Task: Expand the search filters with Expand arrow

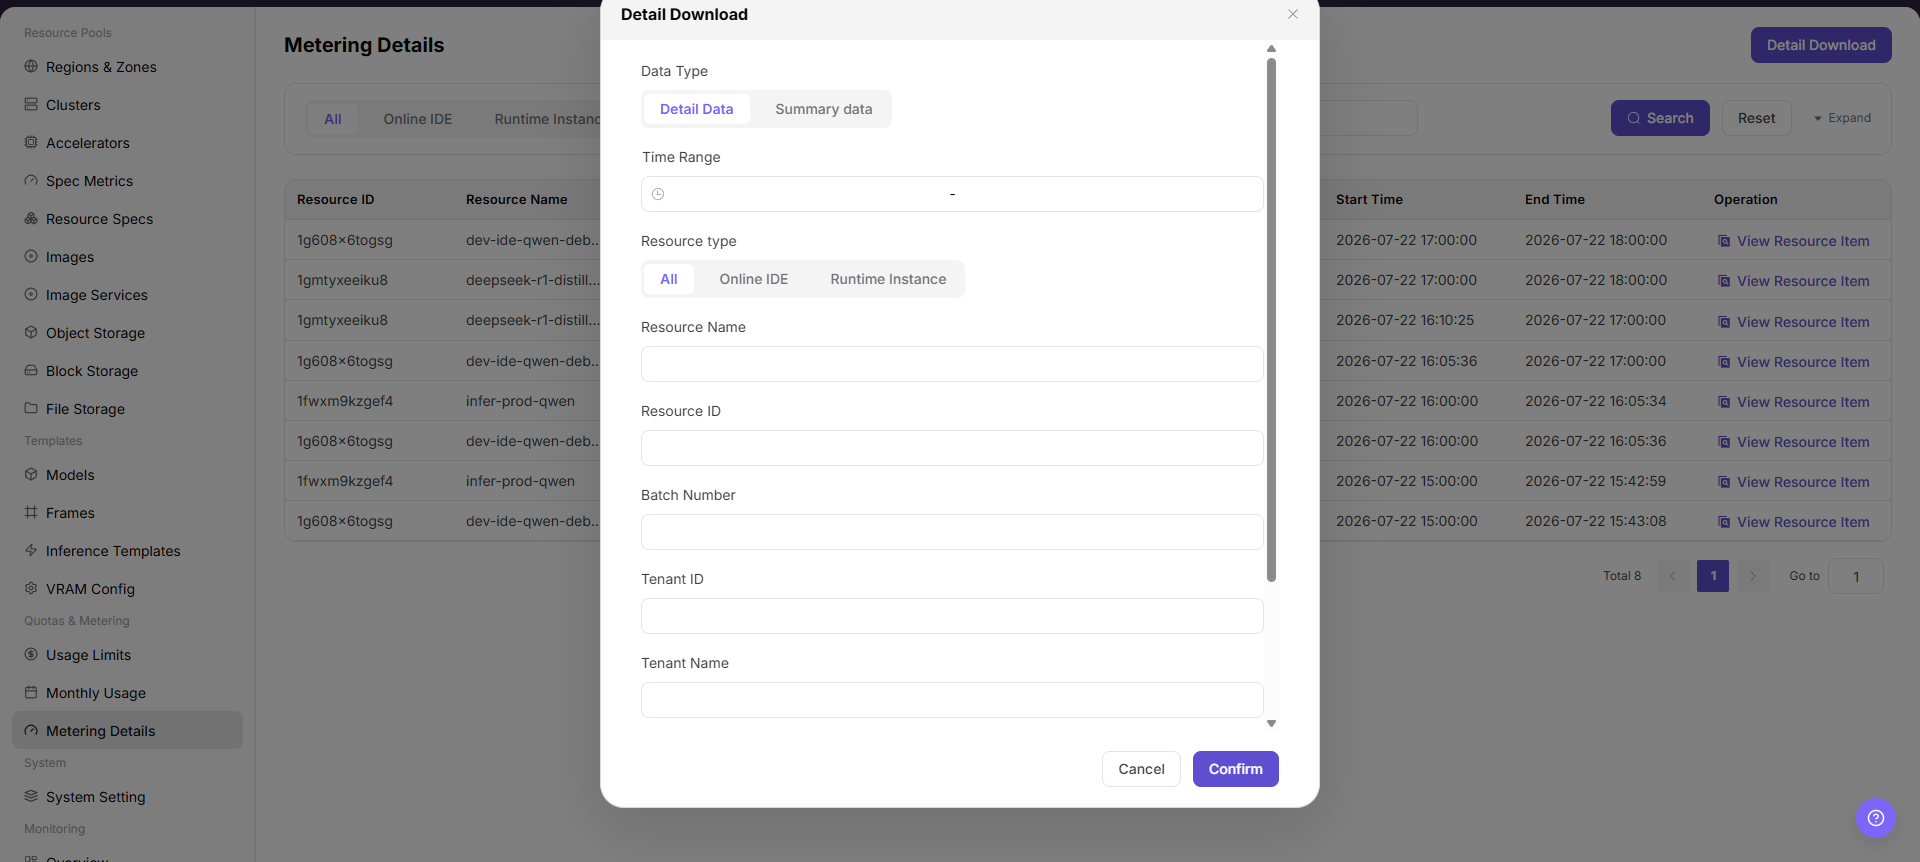Action: coord(1842,118)
